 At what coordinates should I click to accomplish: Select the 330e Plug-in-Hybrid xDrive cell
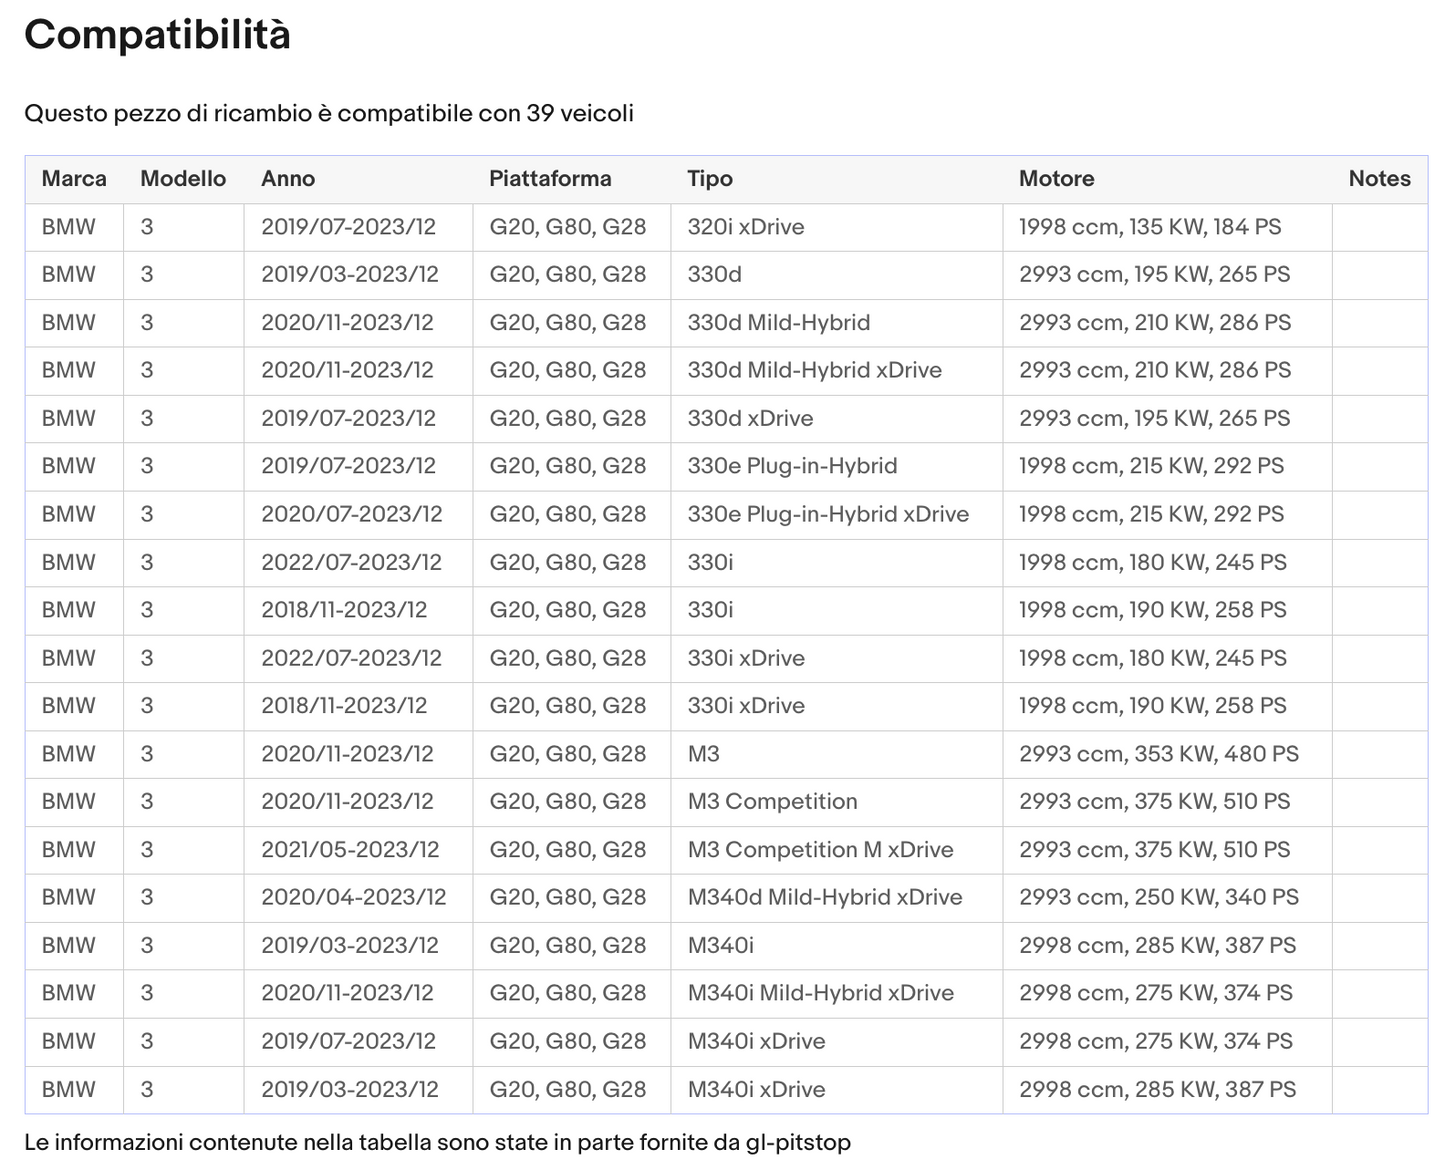click(828, 514)
